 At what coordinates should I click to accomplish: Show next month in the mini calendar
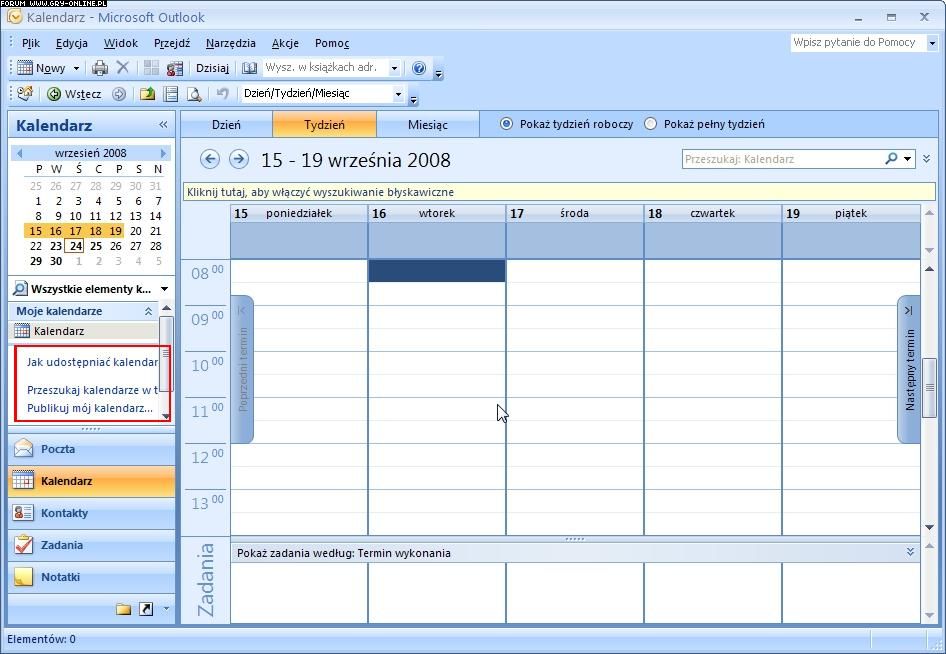tap(163, 153)
